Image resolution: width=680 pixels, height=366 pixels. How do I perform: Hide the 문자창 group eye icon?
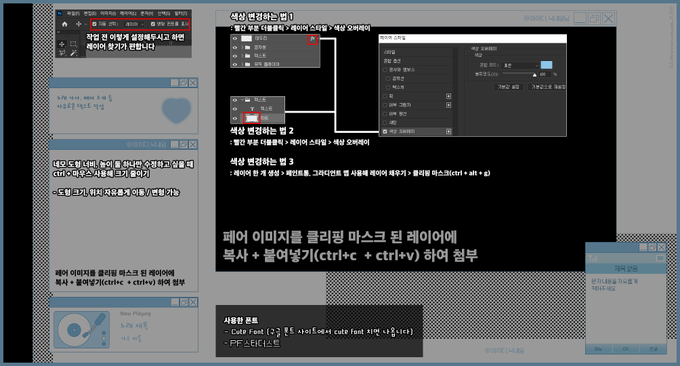tap(235, 47)
